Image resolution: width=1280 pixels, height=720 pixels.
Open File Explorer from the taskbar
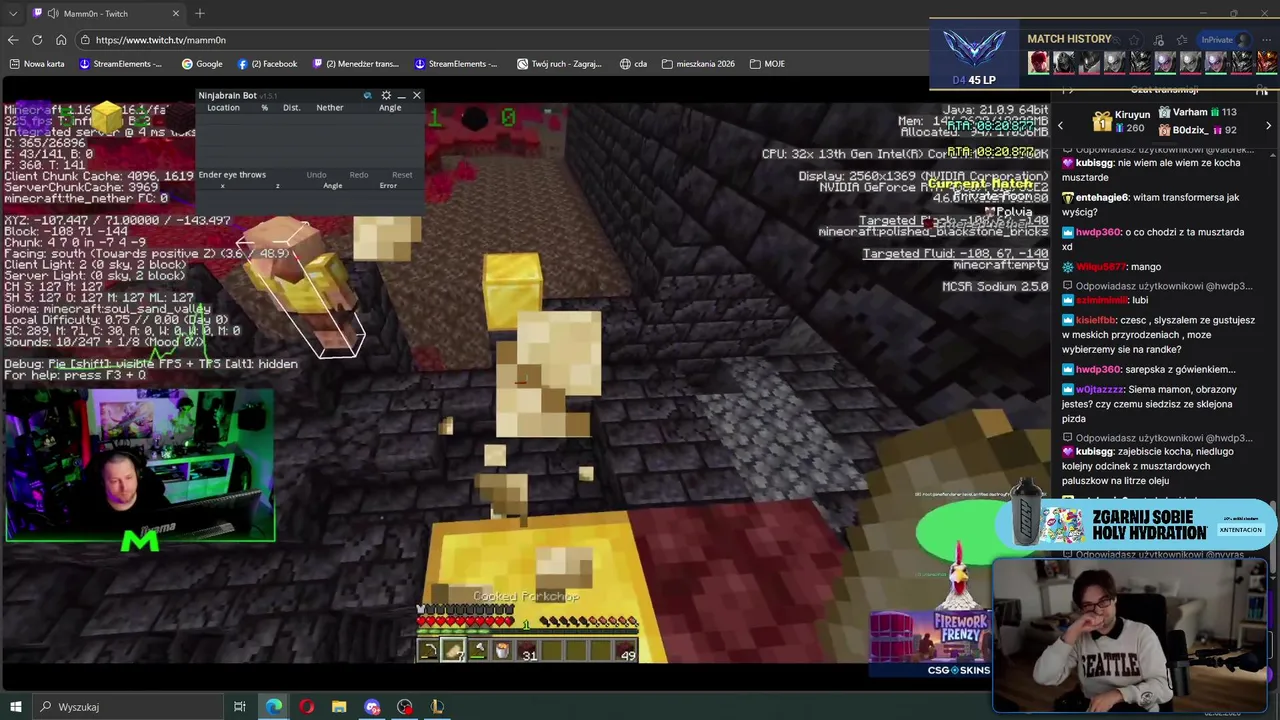coord(339,707)
